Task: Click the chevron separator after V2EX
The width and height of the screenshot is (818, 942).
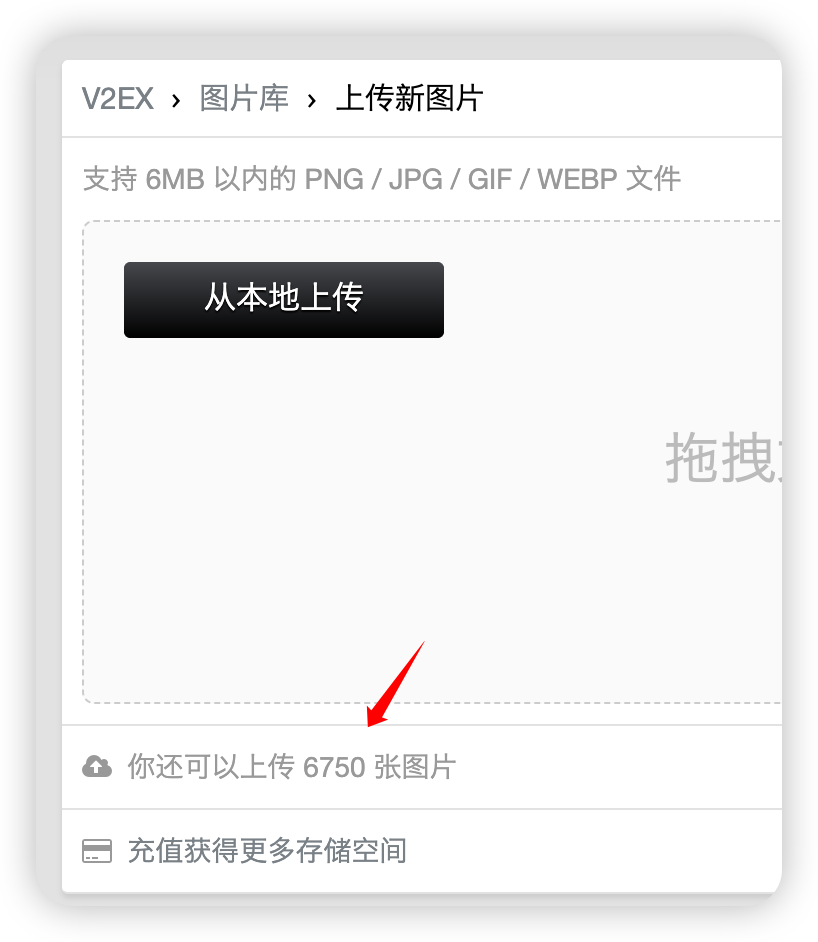Action: tap(176, 101)
